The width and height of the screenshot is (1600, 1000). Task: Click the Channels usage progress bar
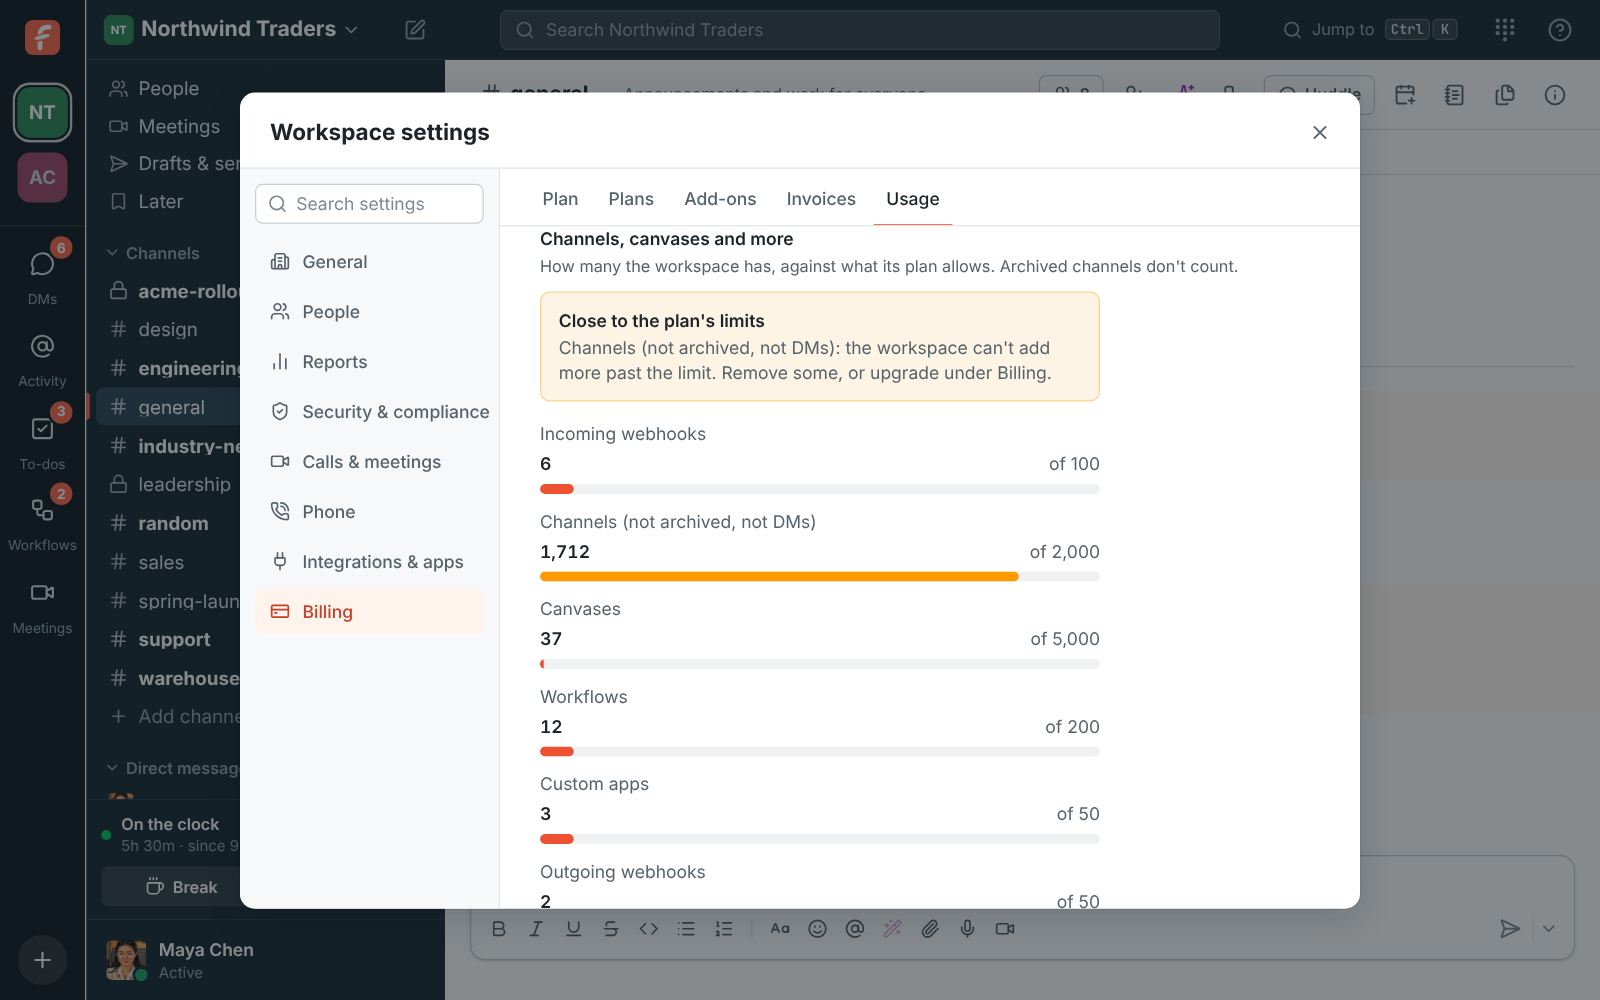pos(820,577)
